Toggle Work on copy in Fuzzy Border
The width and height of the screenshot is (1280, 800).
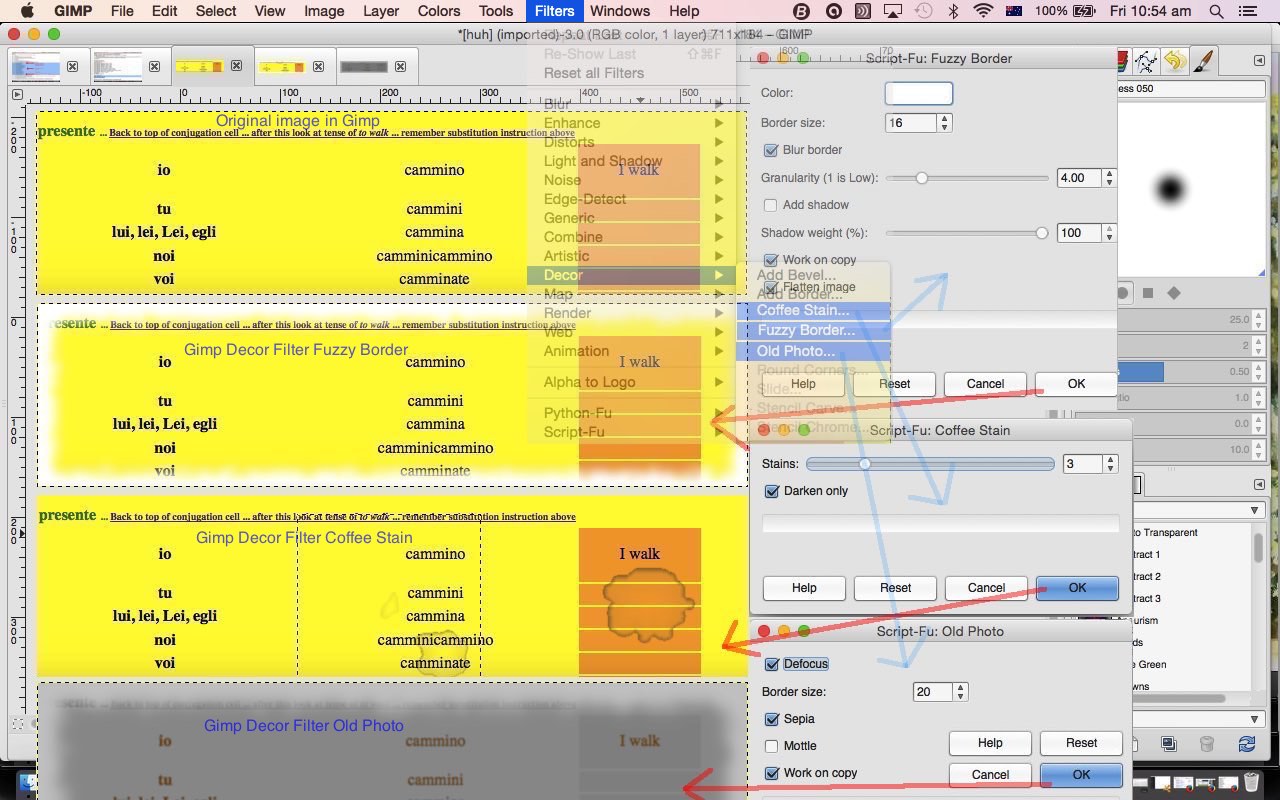coord(770,260)
